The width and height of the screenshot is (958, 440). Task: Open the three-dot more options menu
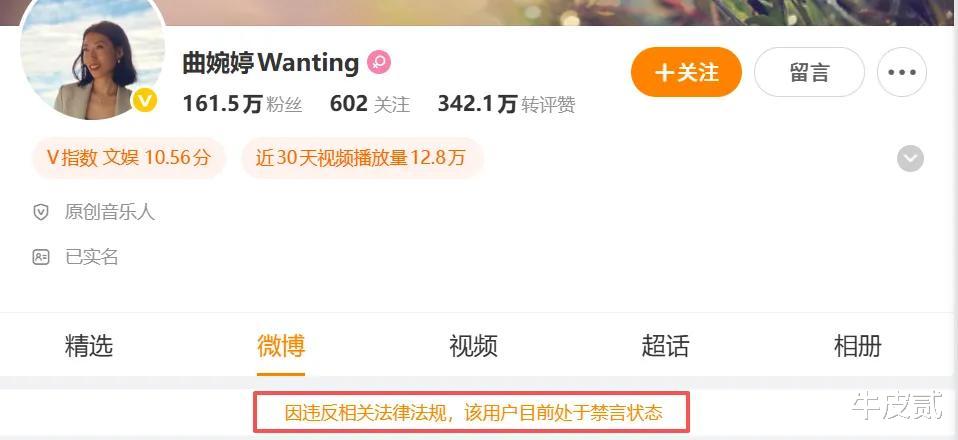[902, 72]
